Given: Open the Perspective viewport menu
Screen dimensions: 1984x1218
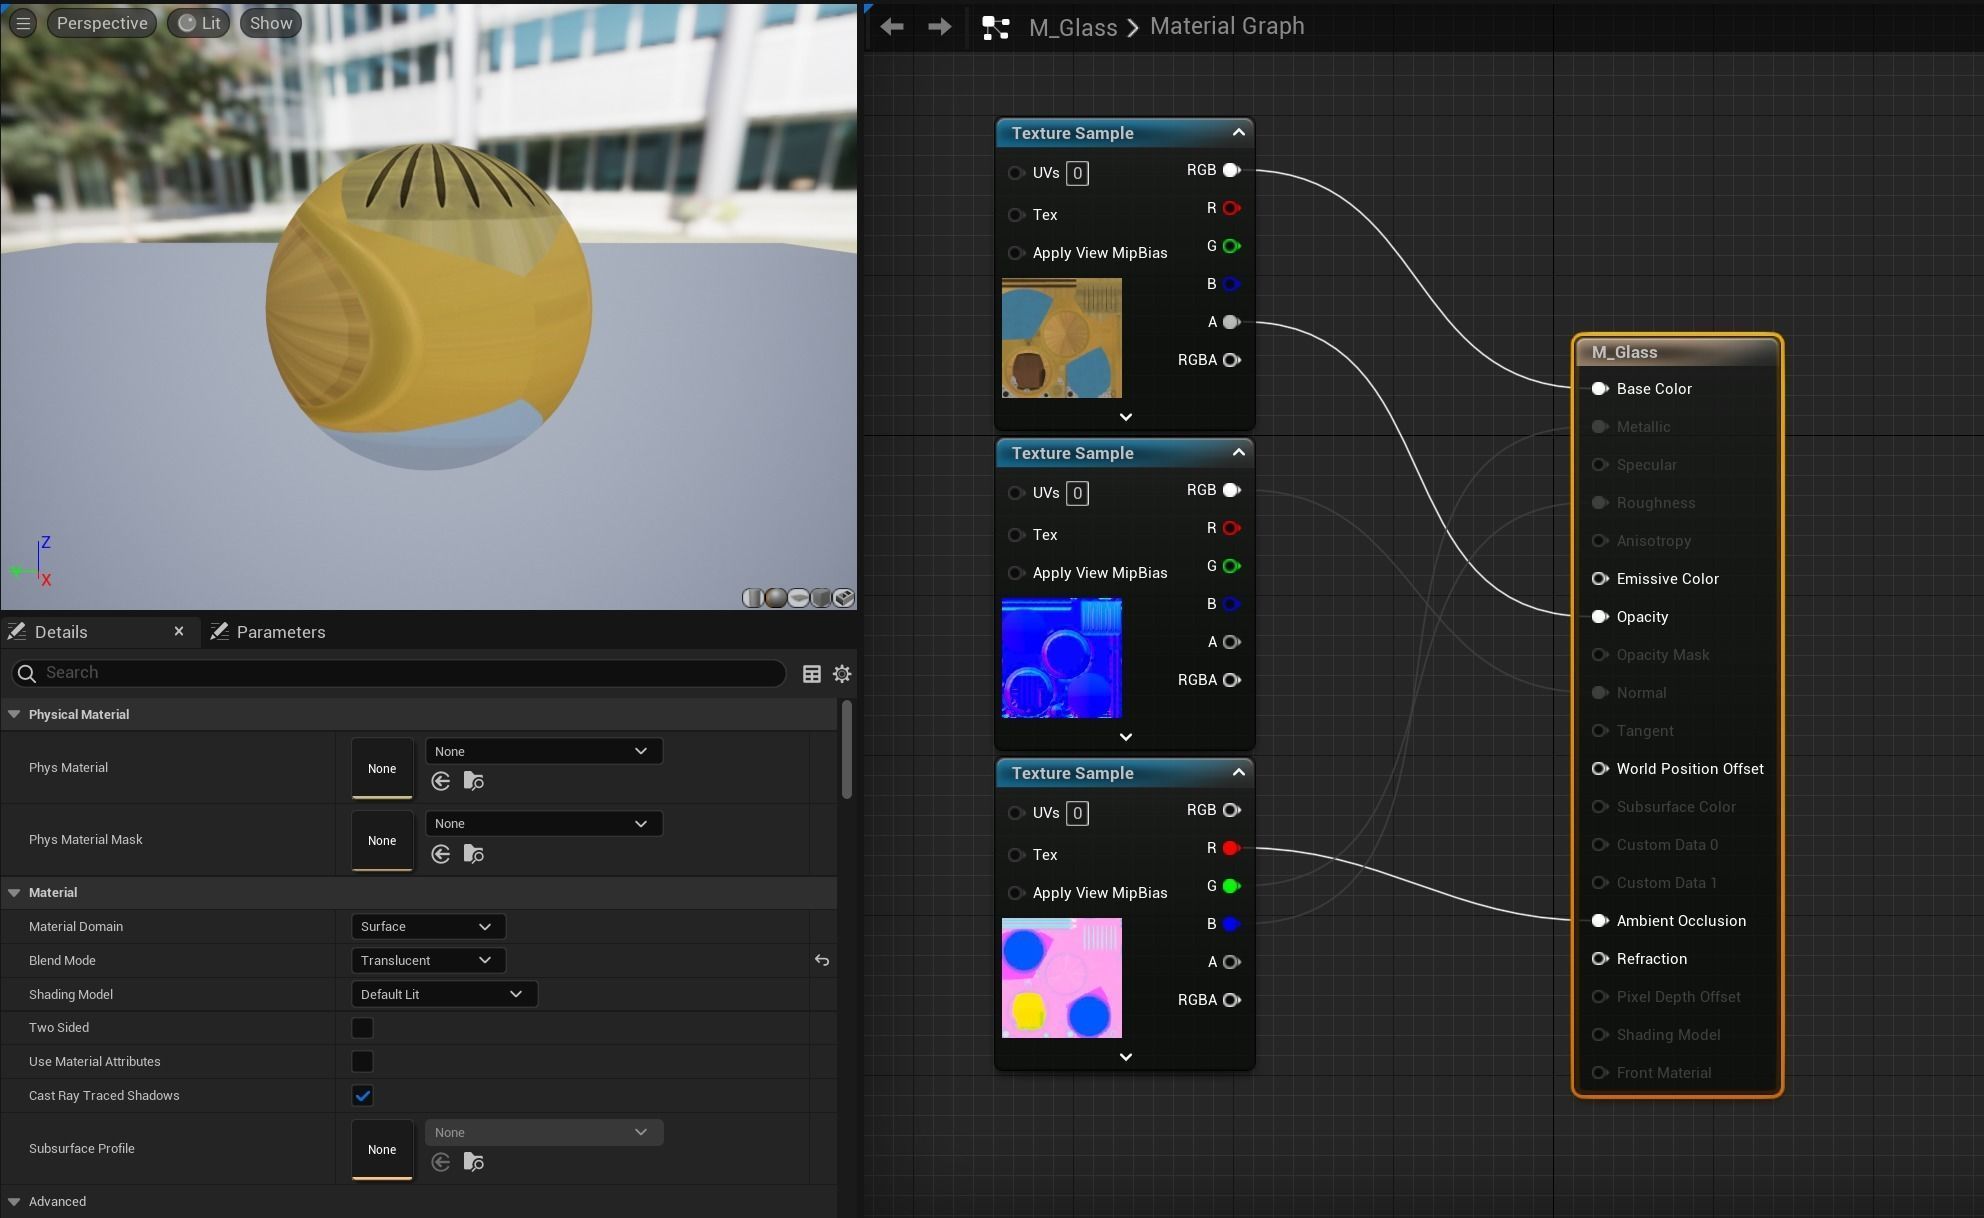Looking at the screenshot, I should tap(102, 23).
